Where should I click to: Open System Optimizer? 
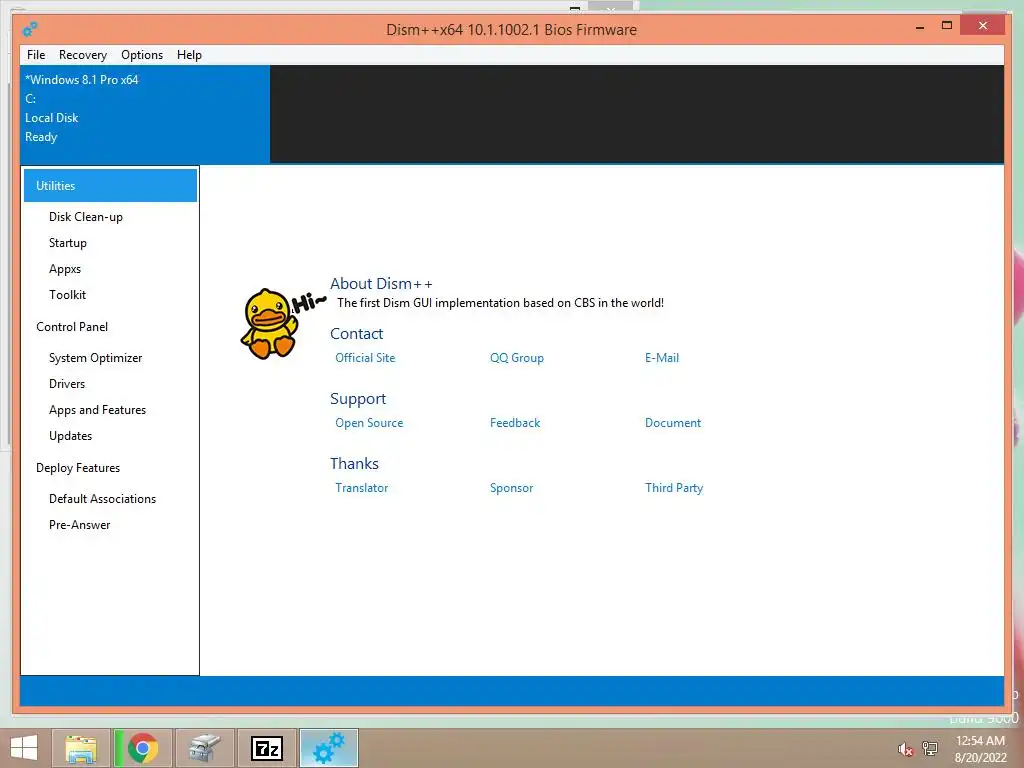[x=95, y=358]
